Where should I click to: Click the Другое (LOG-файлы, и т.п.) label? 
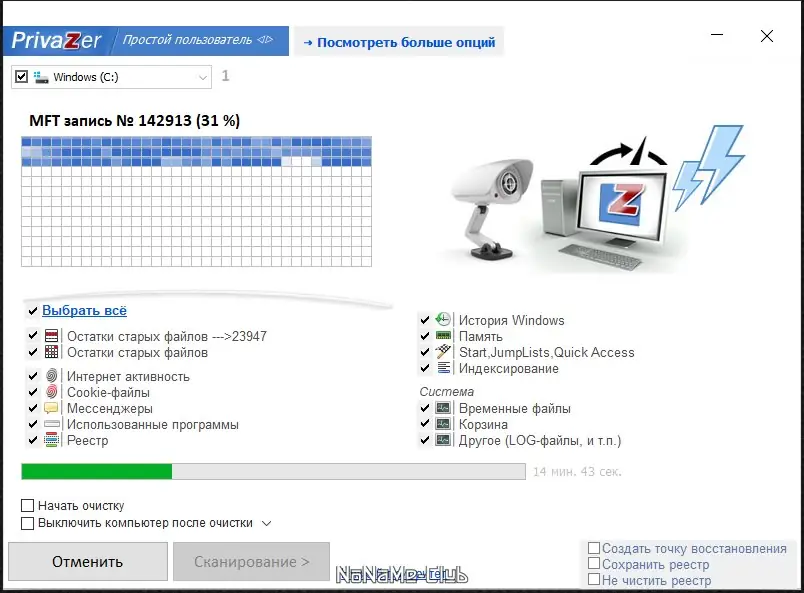[x=540, y=441]
